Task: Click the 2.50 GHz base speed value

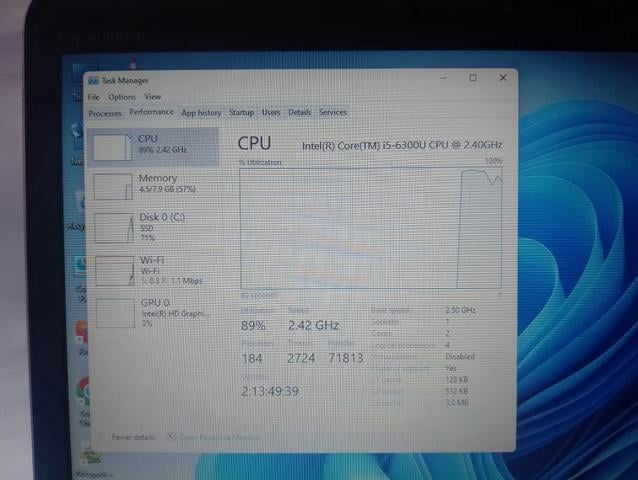Action: (x=460, y=310)
